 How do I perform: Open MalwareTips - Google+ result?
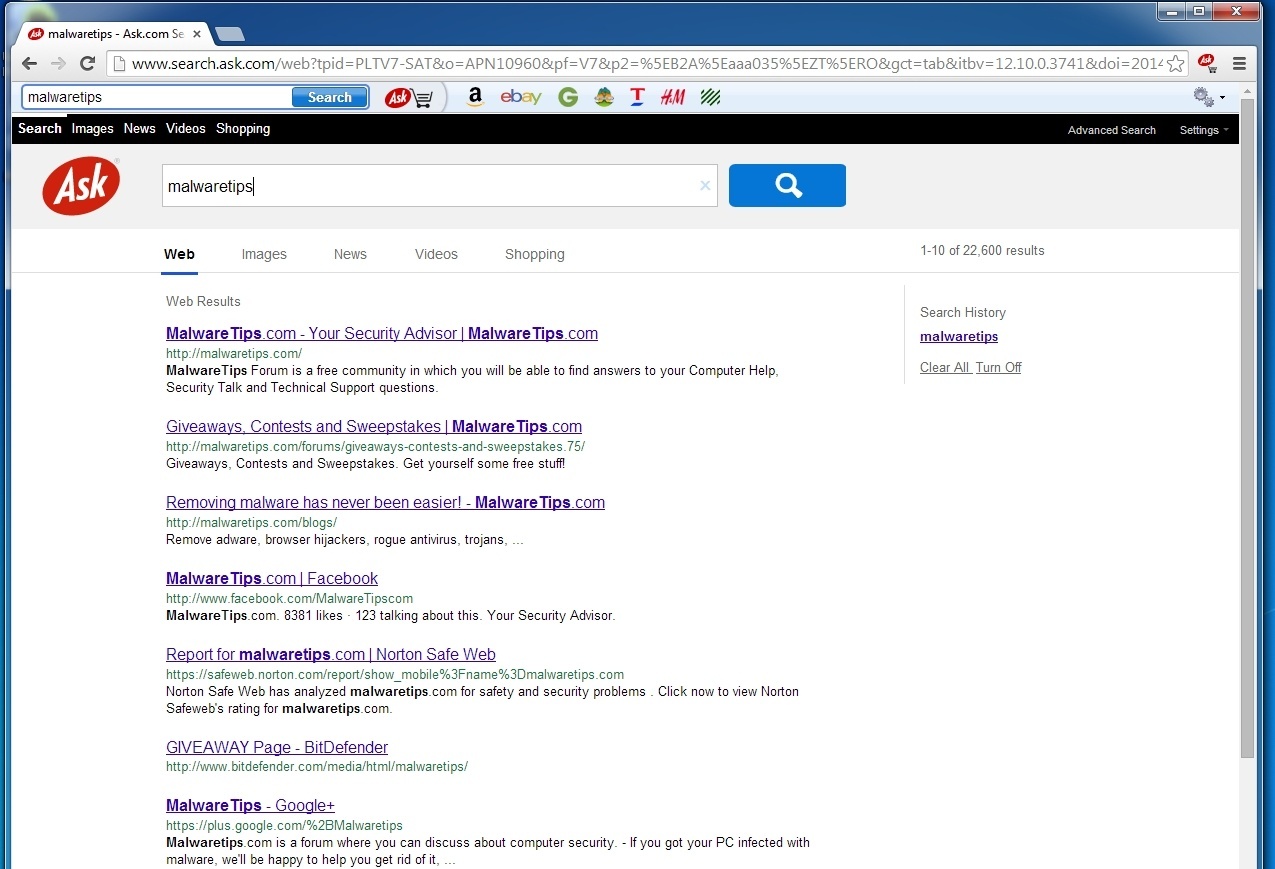(250, 806)
